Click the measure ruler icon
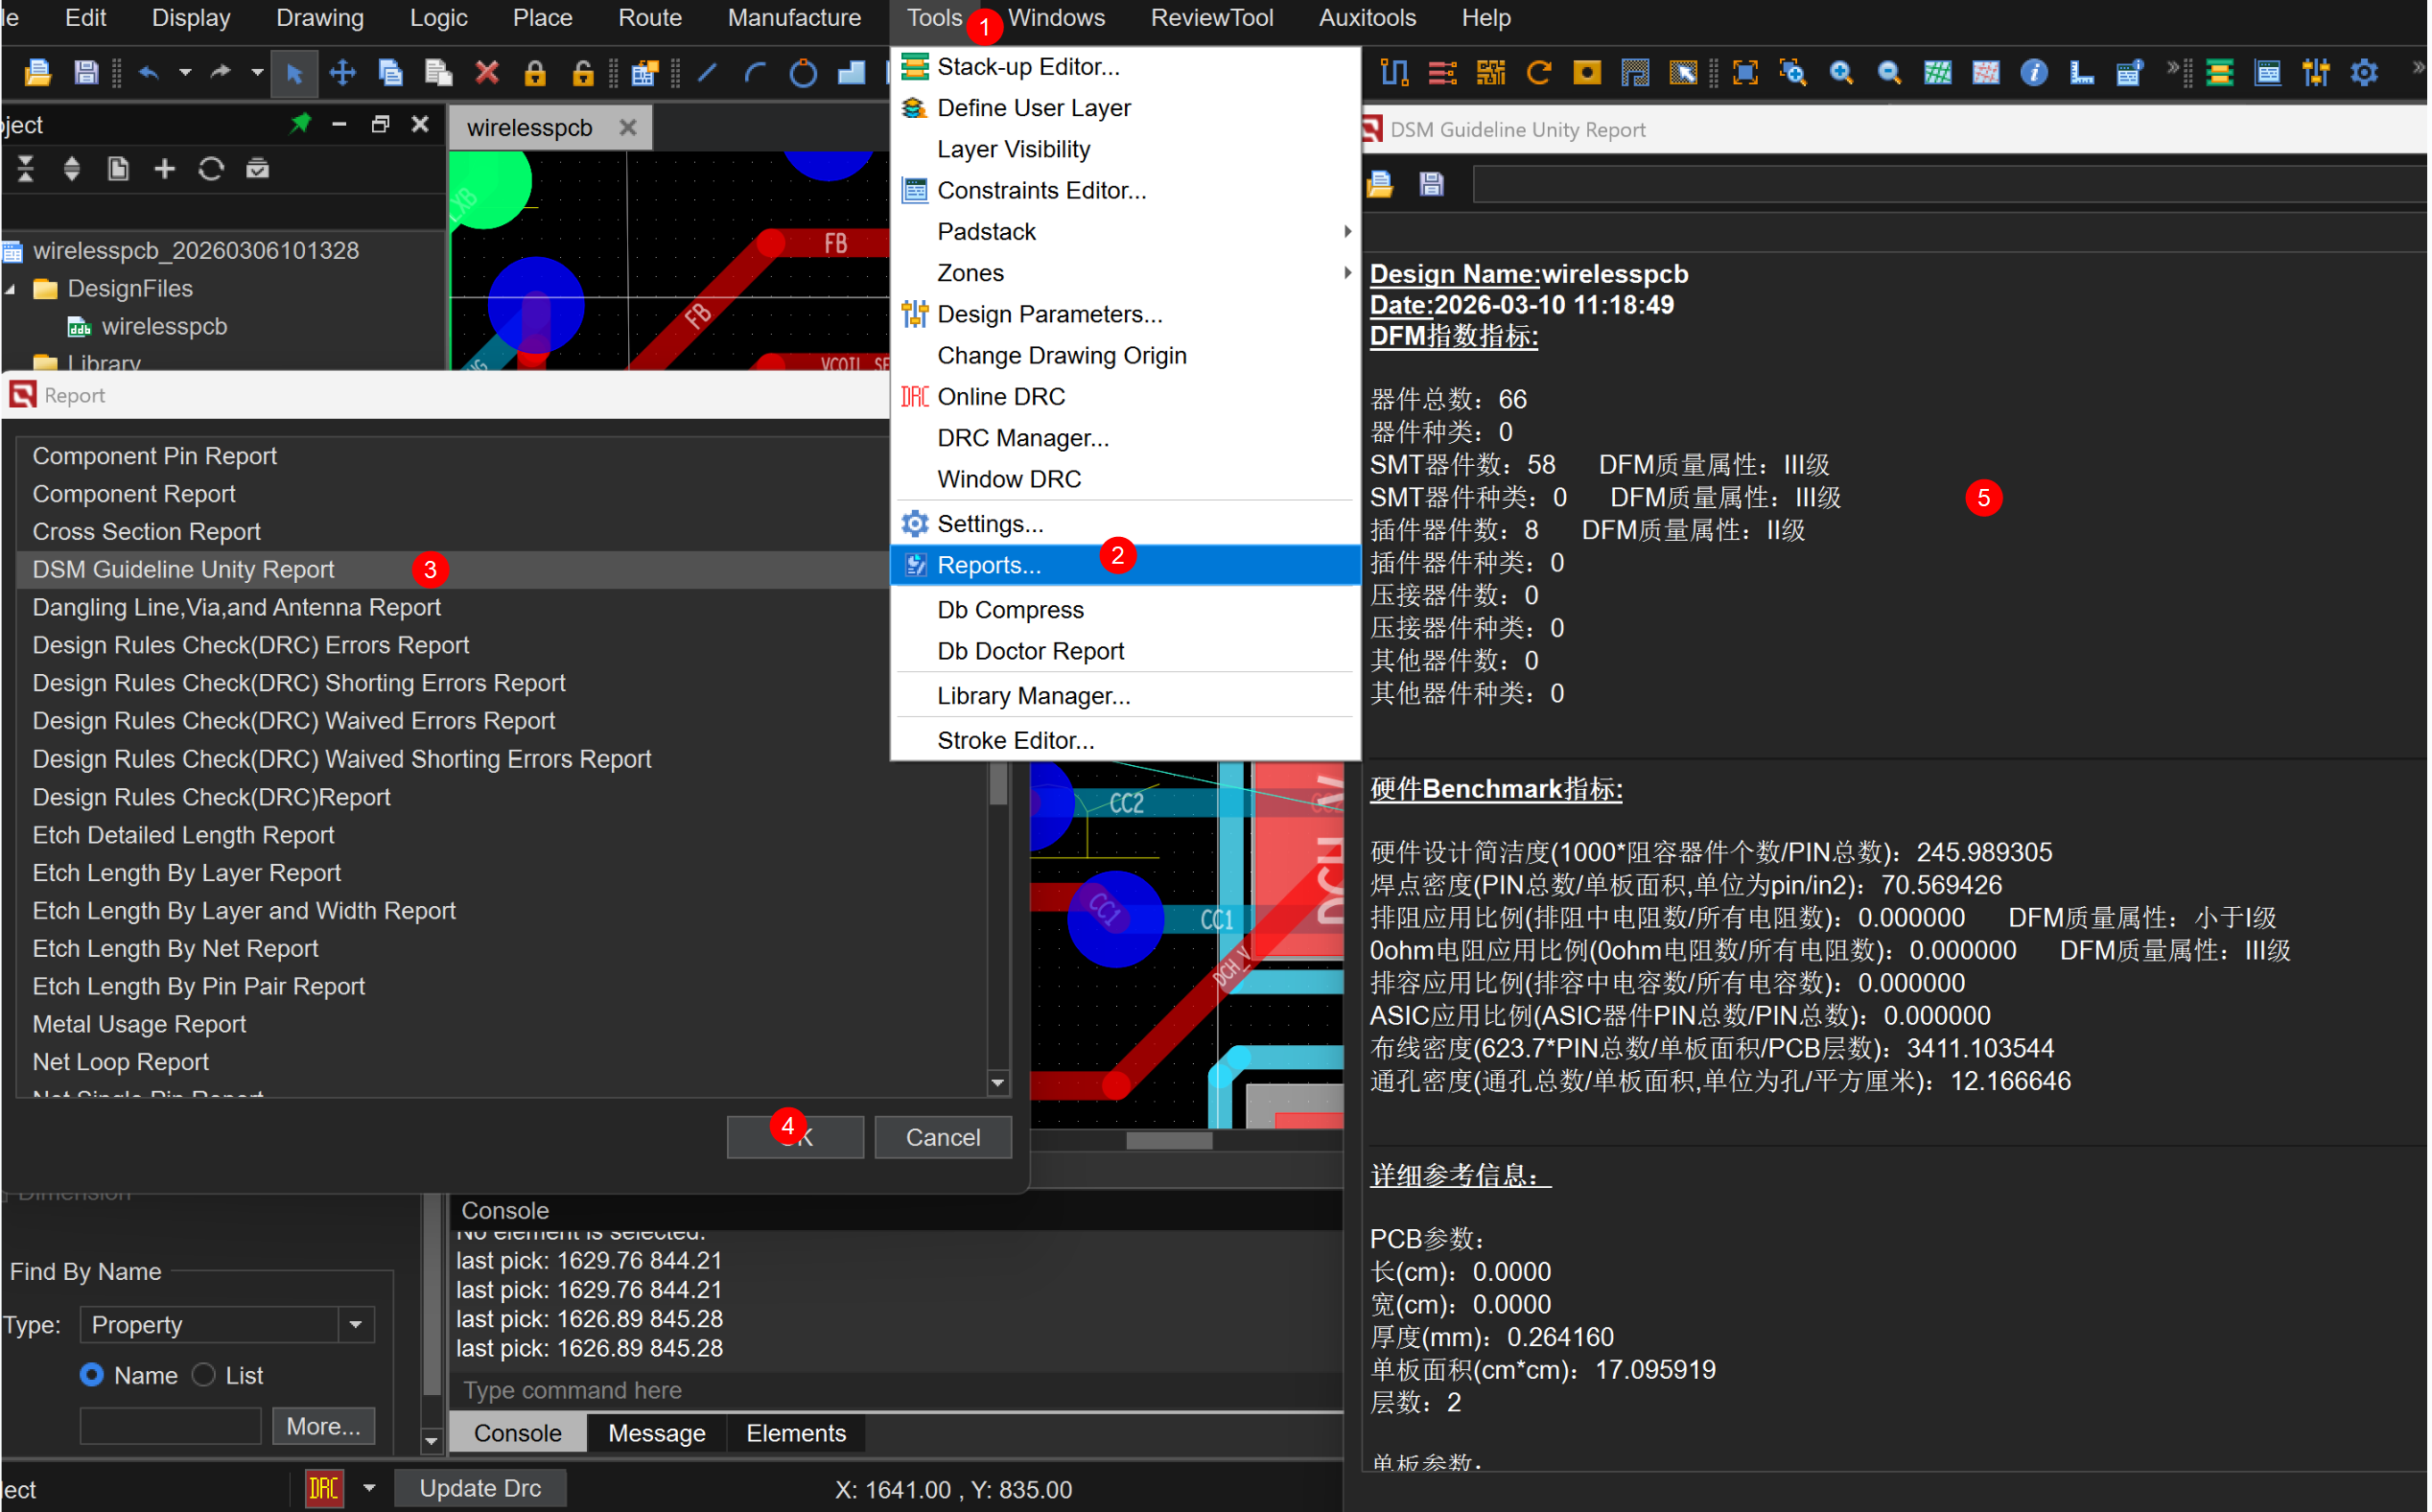This screenshot has height=1512, width=2432. pos(2082,73)
